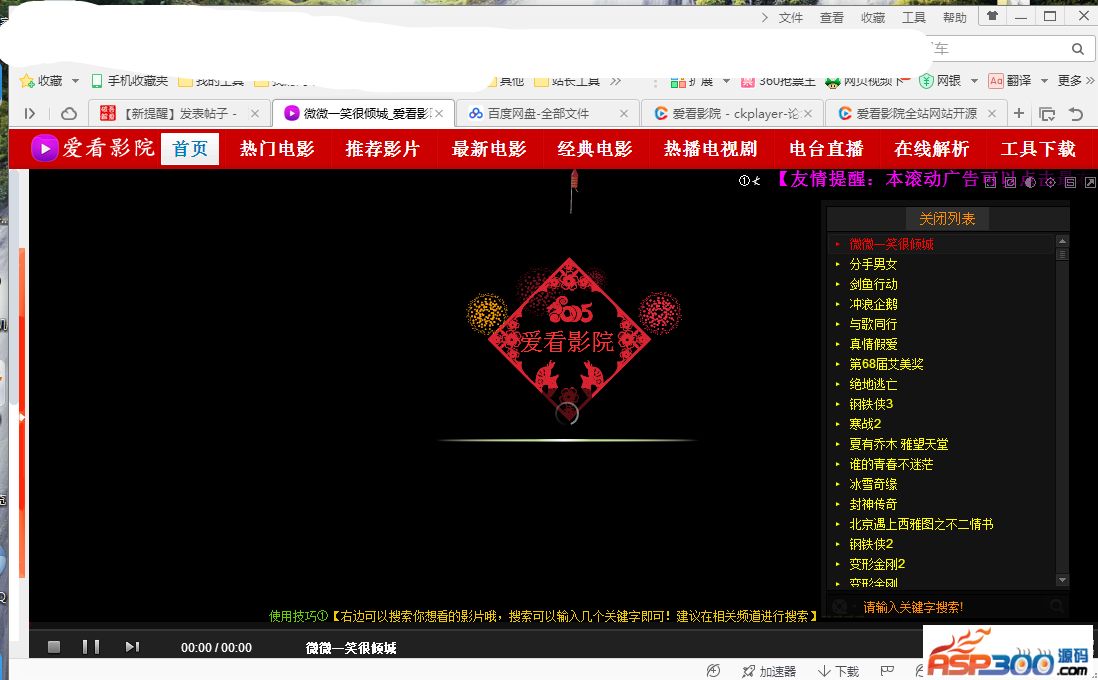Open the browser skin shirt icon
The width and height of the screenshot is (1098, 680).
(x=992, y=16)
